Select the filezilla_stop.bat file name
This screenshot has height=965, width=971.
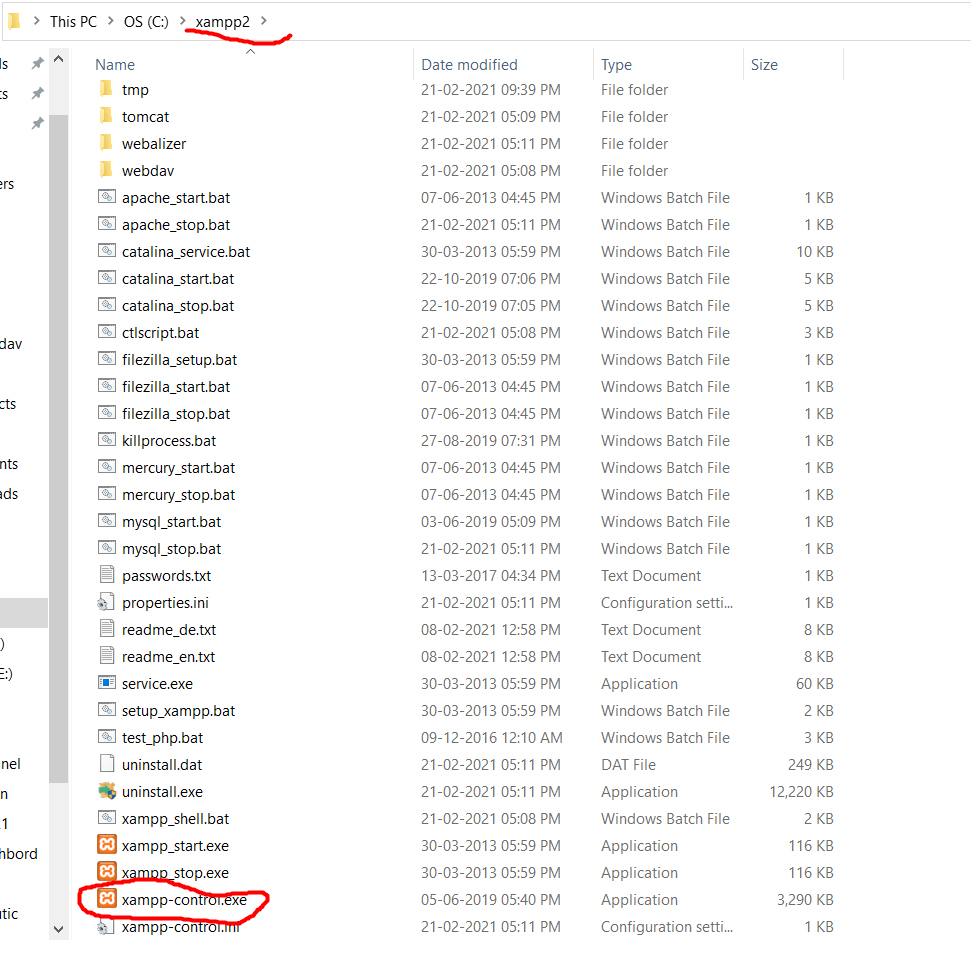(176, 413)
